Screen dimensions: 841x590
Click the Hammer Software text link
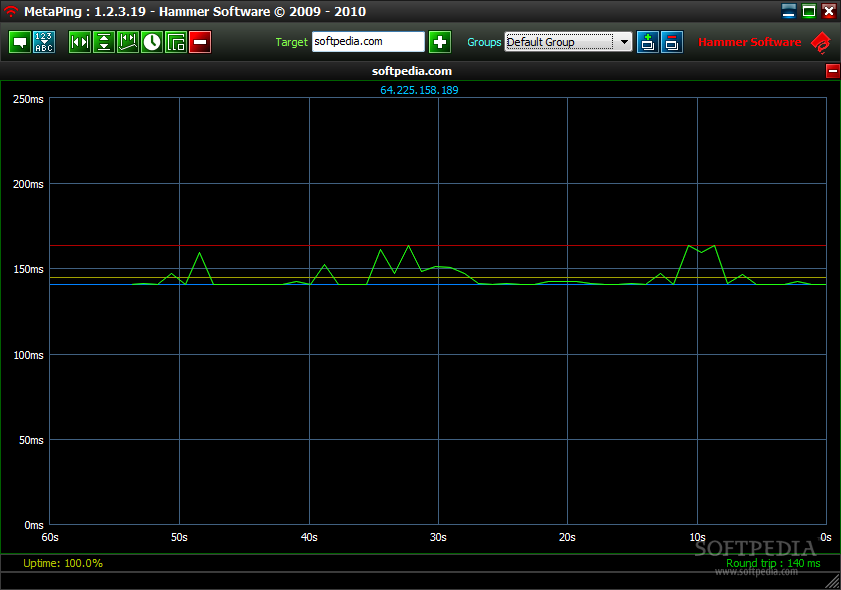click(x=749, y=42)
